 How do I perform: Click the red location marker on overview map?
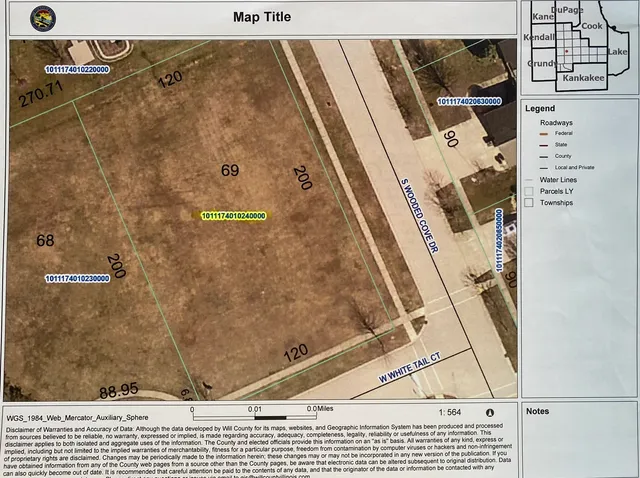[566, 50]
